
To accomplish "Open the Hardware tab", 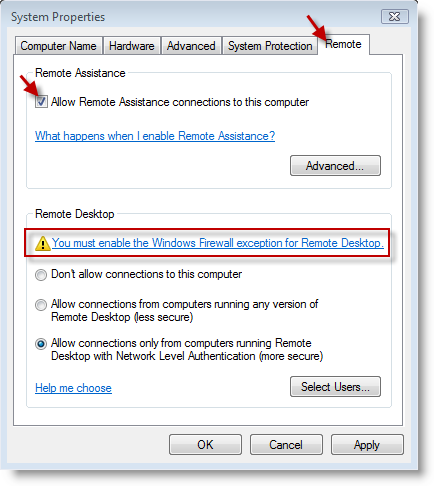I will pyautogui.click(x=132, y=46).
